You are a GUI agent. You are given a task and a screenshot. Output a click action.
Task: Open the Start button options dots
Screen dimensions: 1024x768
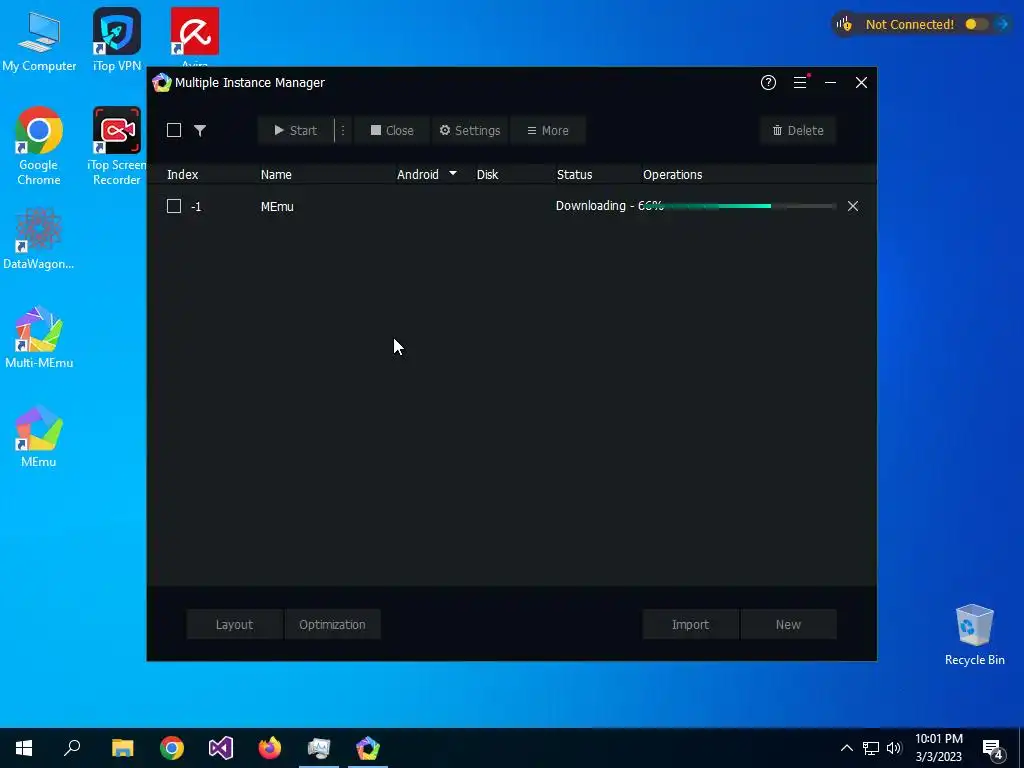(x=342, y=130)
